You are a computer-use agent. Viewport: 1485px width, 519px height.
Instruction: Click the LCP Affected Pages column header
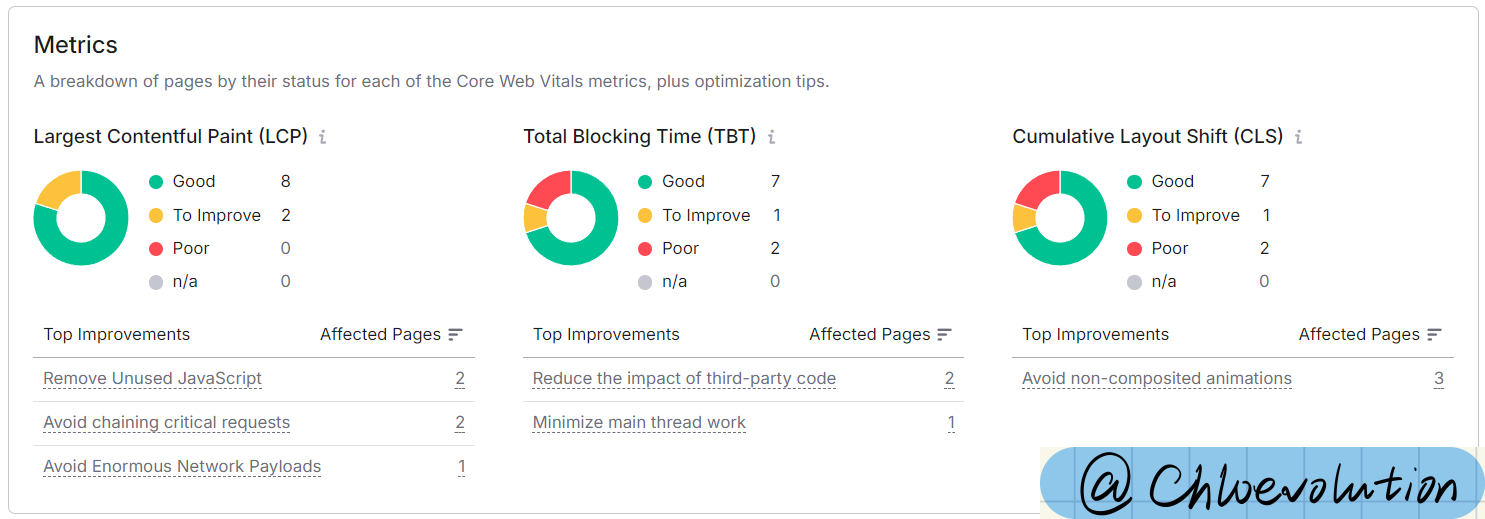[x=392, y=334]
